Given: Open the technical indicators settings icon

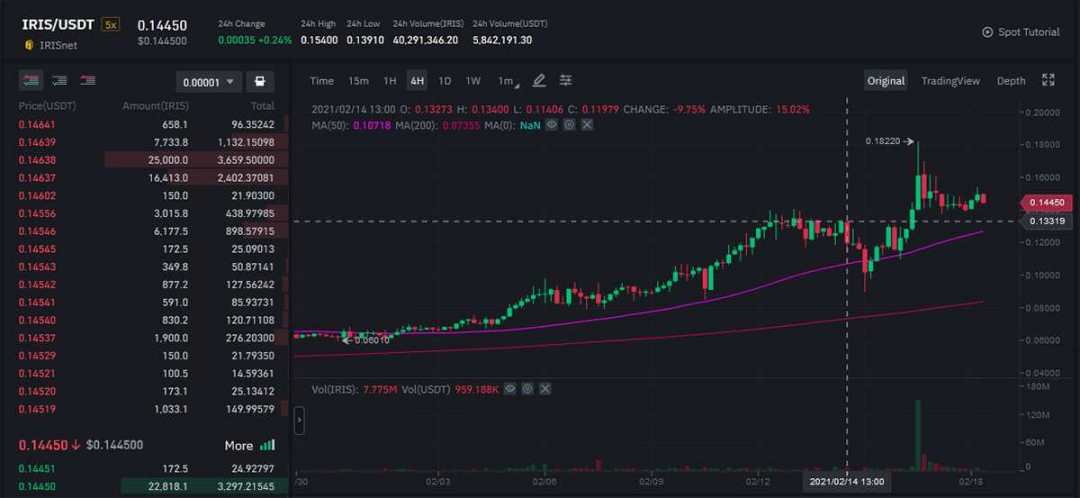Looking at the screenshot, I should 566,81.
